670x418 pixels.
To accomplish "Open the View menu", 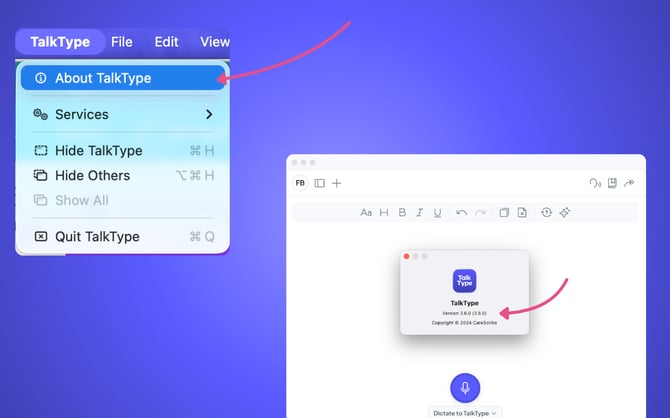I will pos(215,42).
